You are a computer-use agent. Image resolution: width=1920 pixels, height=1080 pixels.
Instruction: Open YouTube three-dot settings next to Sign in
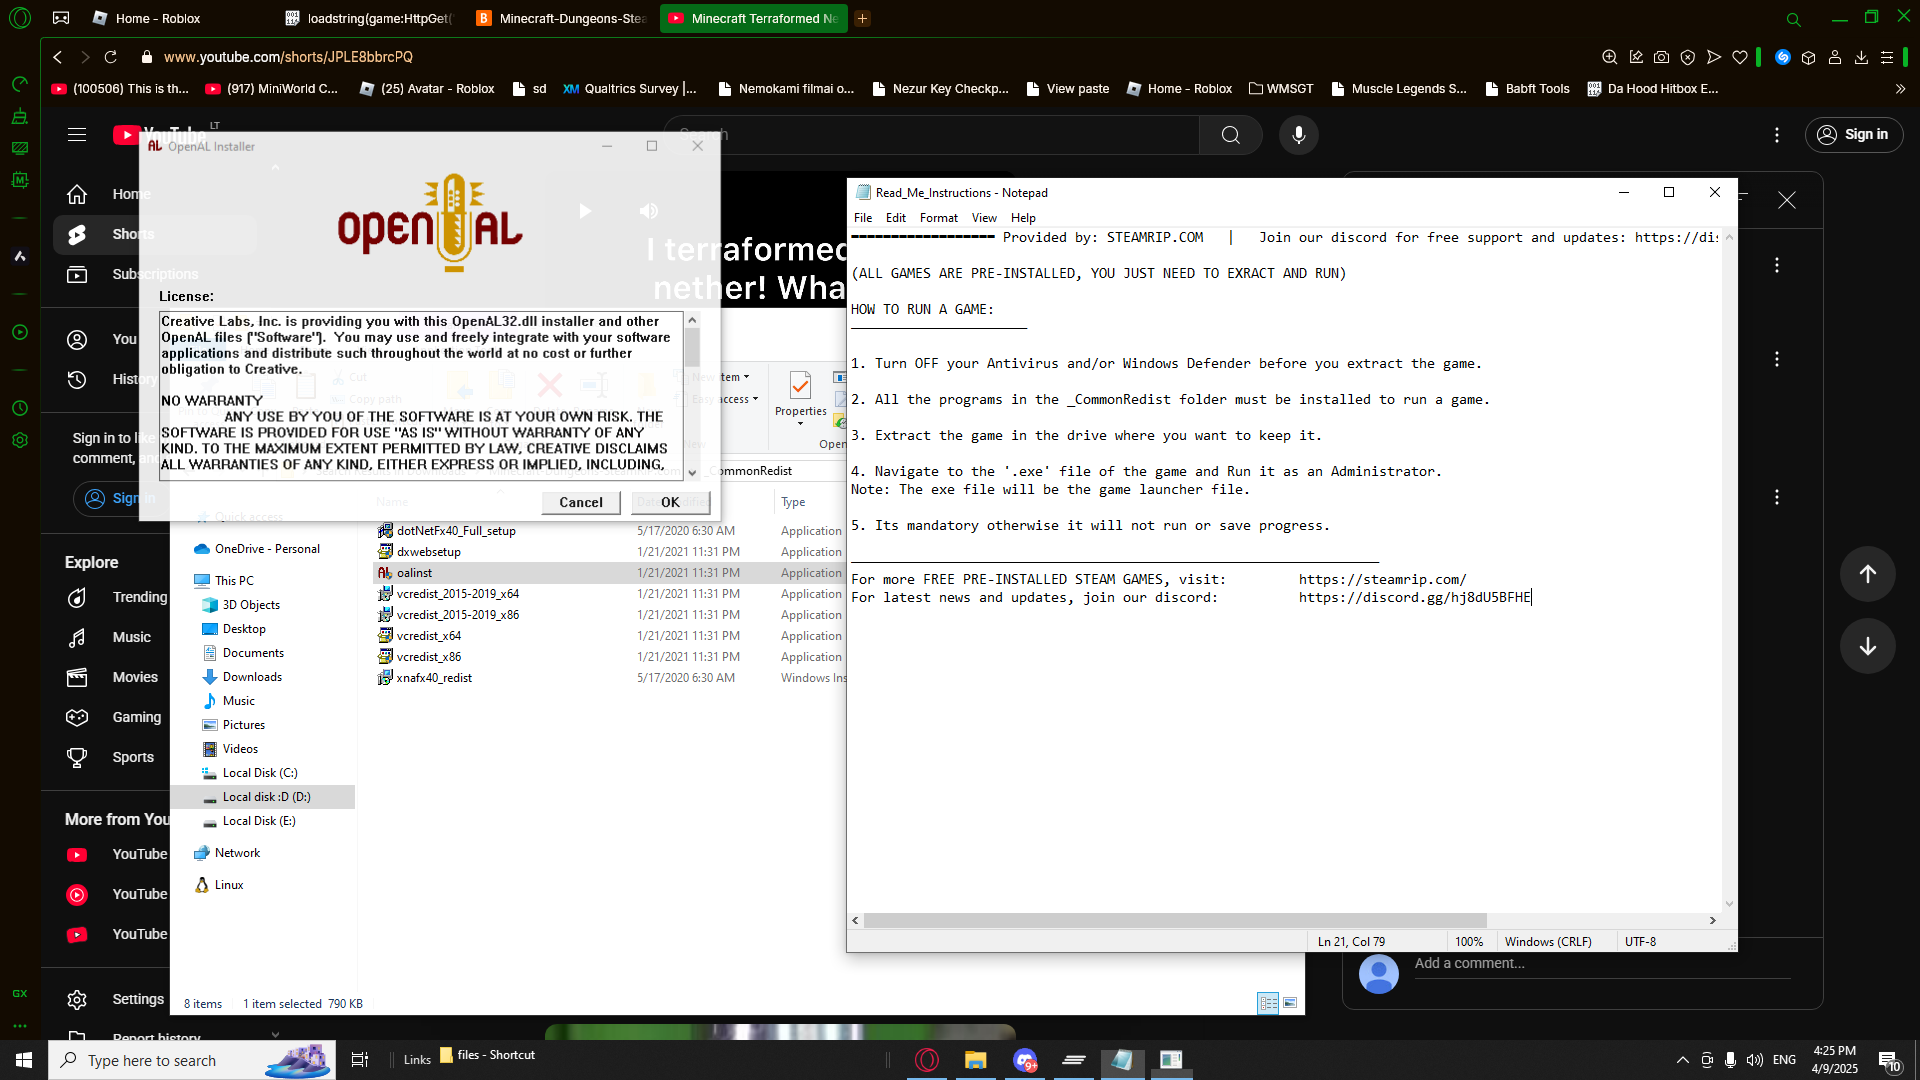[1777, 135]
